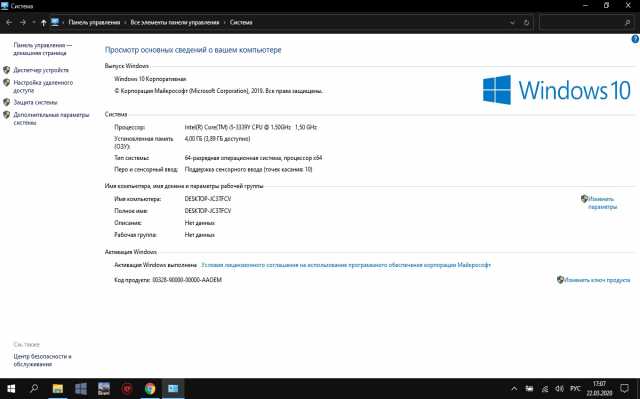Screen dimensions: 640x399
Task: Open help via the blue question mark
Action: click(635, 39)
